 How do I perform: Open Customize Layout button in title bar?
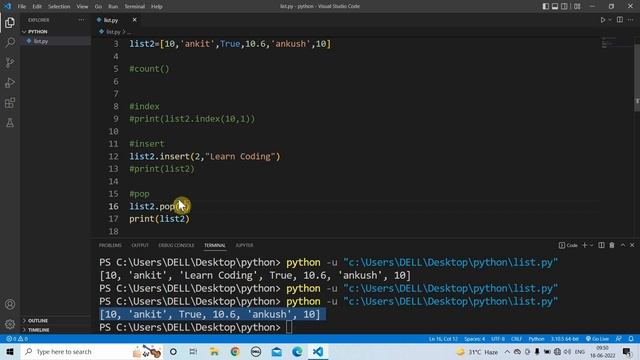(x=577, y=6)
